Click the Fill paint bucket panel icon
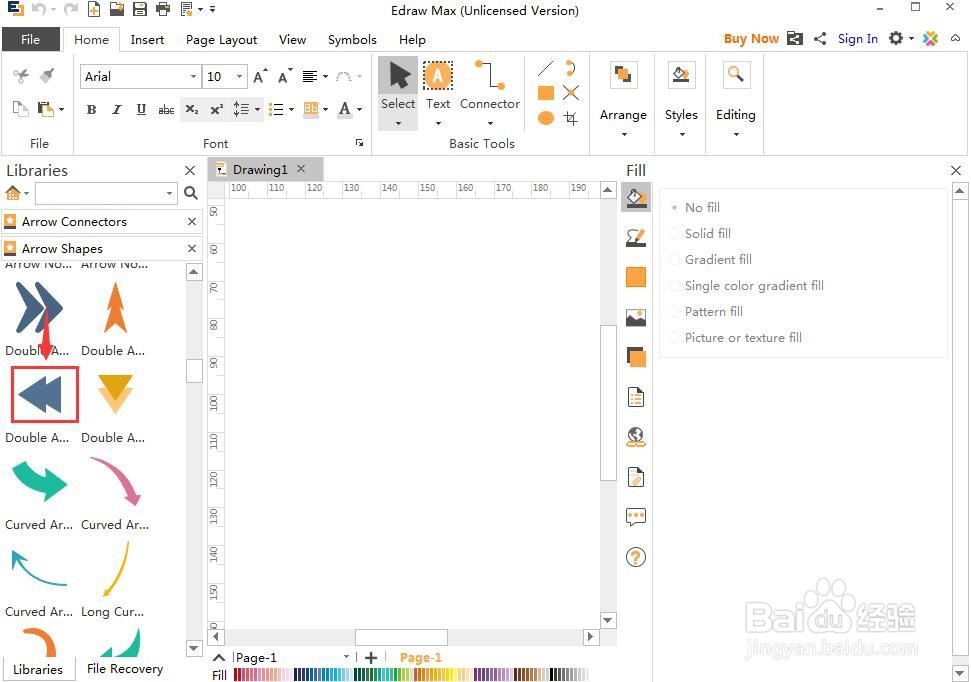 click(636, 198)
